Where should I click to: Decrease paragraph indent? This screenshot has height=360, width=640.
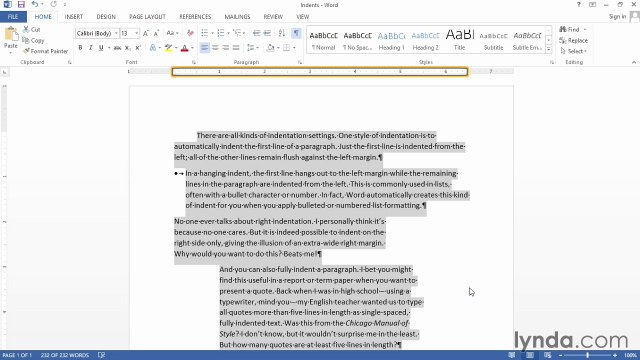pyautogui.click(x=257, y=33)
